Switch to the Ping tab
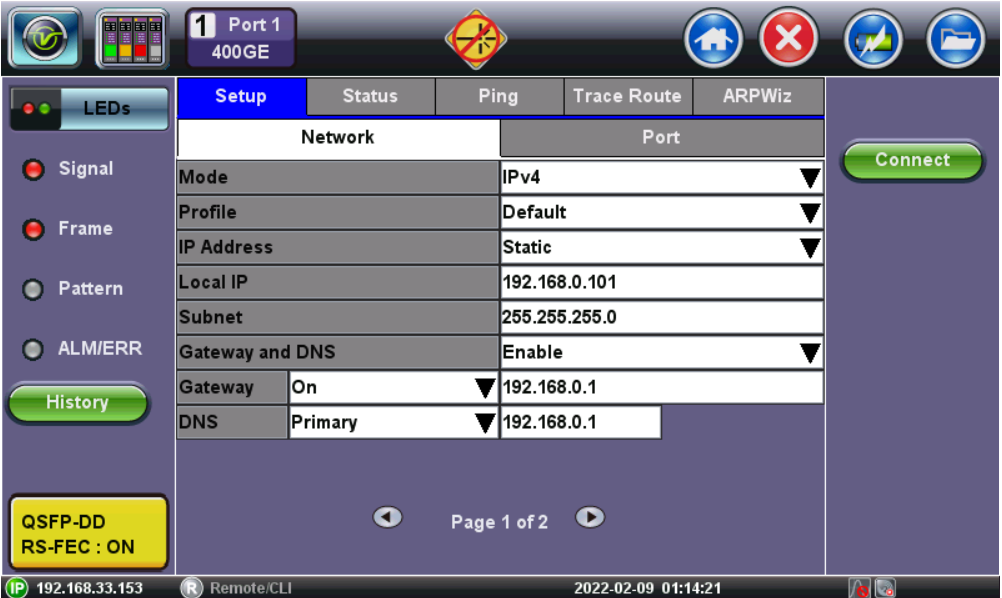Viewport: 1002px width, 598px height. tap(498, 97)
